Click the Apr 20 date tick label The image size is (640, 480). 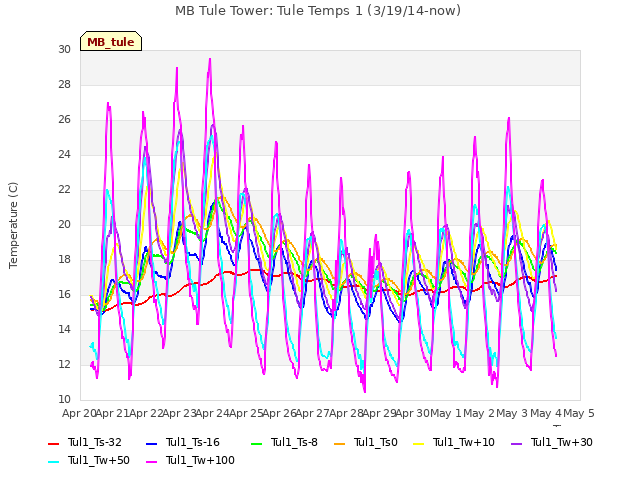click(79, 413)
